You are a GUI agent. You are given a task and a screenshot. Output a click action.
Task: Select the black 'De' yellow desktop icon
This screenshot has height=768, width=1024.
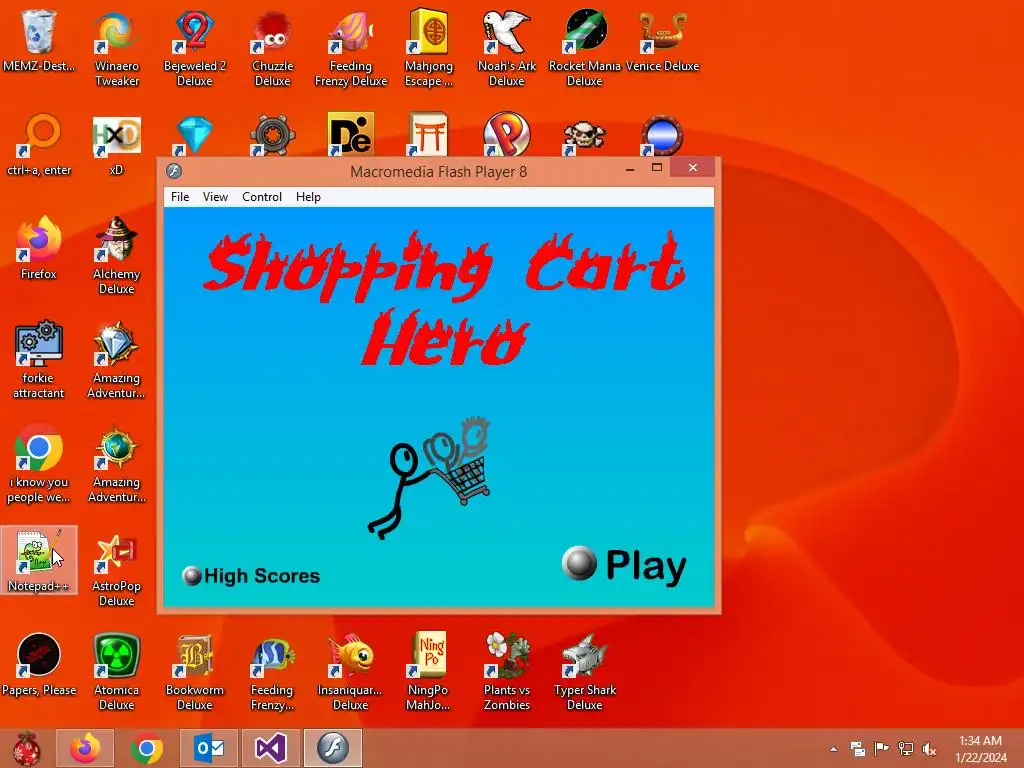[x=351, y=135]
